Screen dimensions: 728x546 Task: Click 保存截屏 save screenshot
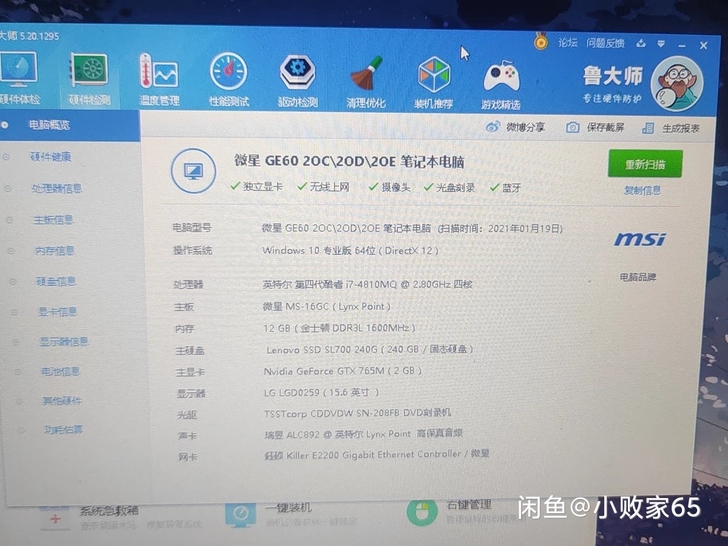pos(595,127)
